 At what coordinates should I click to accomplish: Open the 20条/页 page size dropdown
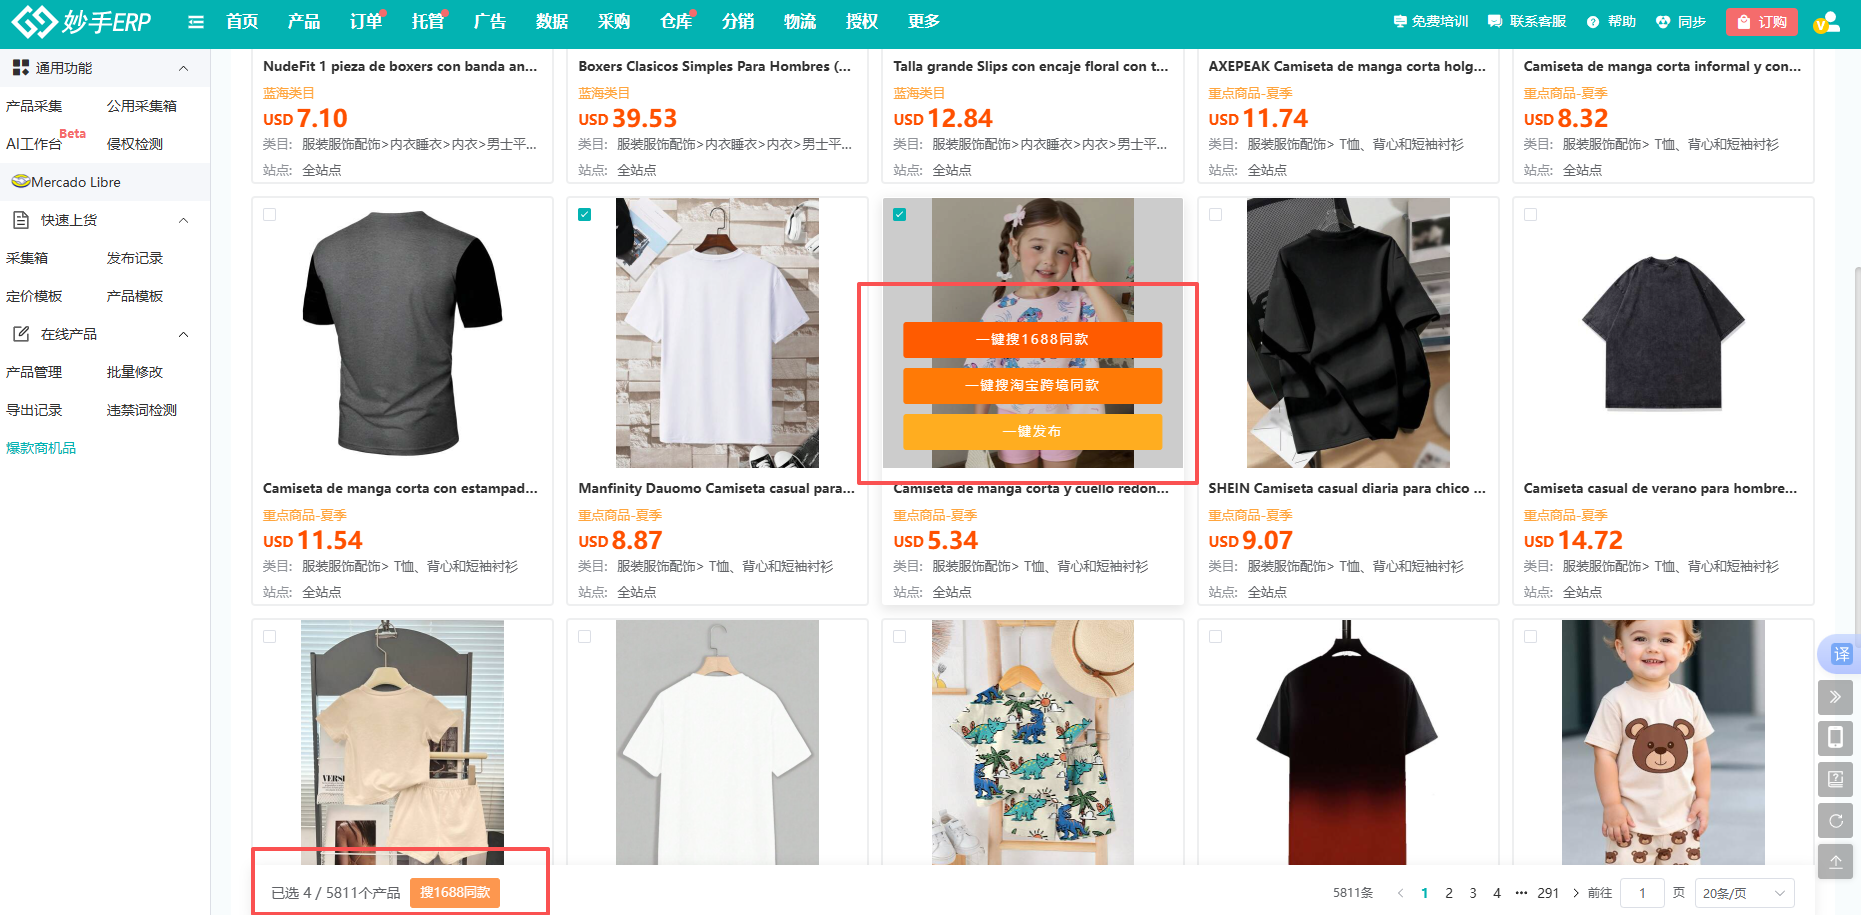1744,893
